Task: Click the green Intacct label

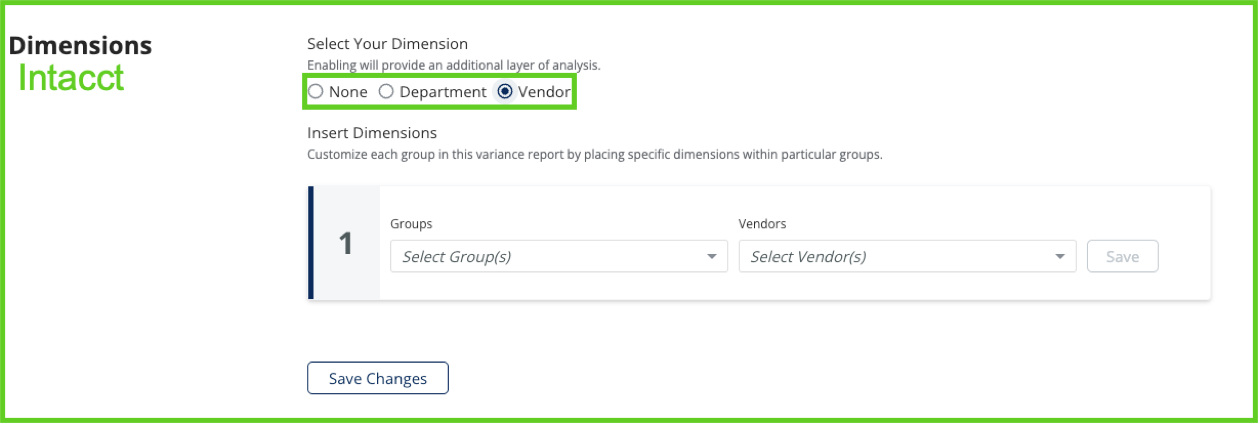Action: [71, 78]
